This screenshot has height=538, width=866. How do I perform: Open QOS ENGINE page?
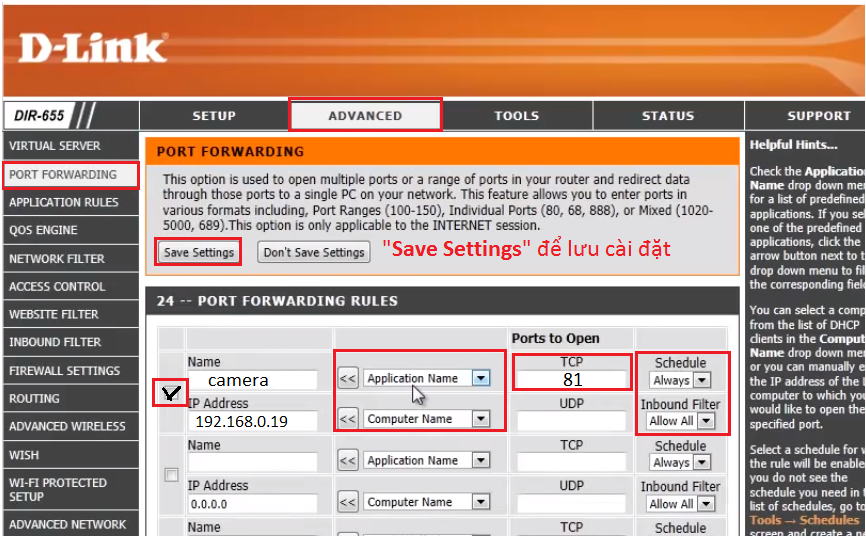[71, 230]
